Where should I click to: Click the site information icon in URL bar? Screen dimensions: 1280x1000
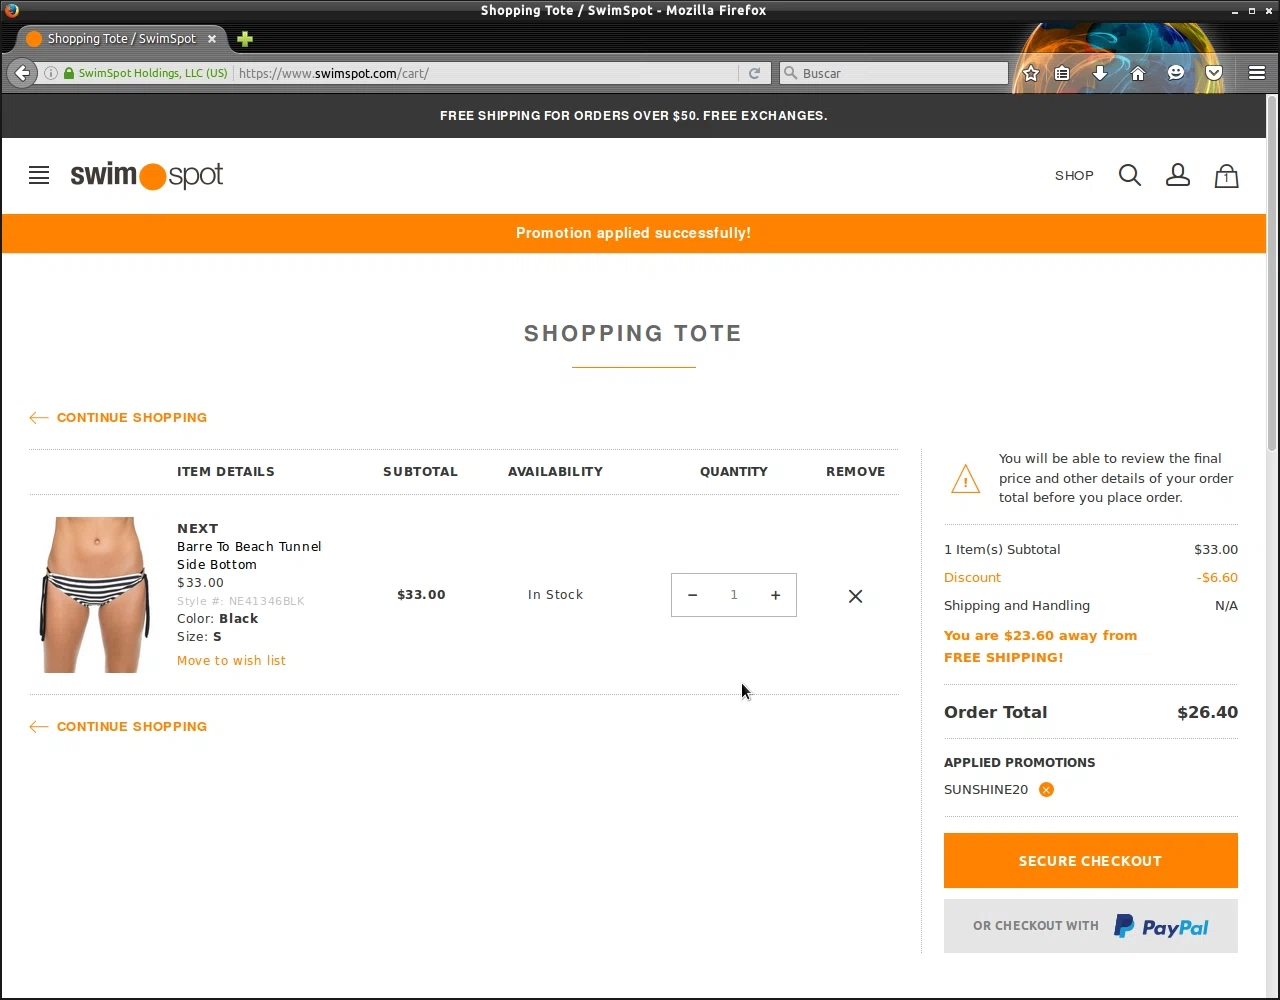pyautogui.click(x=50, y=73)
